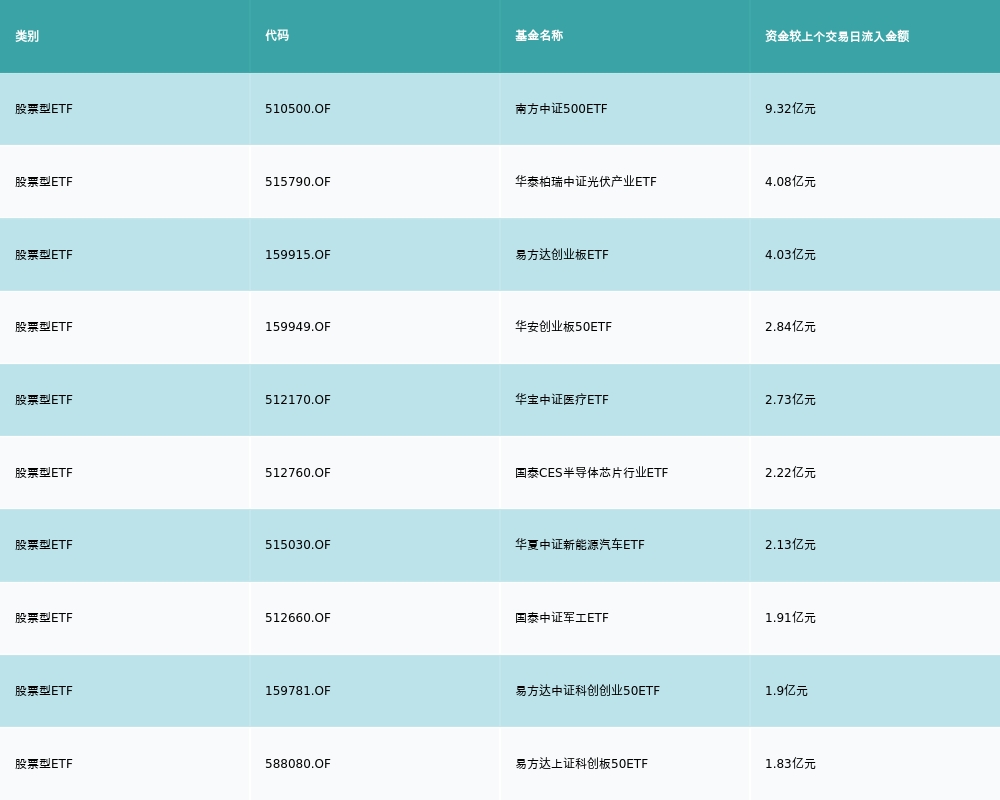Select the 国泰CES半导体芯片行业ETF fund name
This screenshot has height=800, width=1000.
coord(591,473)
